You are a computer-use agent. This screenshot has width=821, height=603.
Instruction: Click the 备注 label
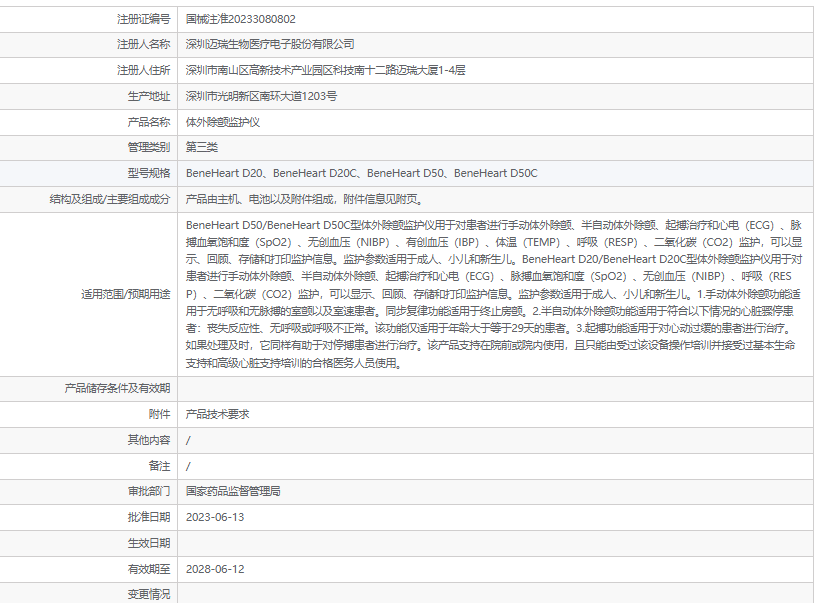pyautogui.click(x=159, y=466)
